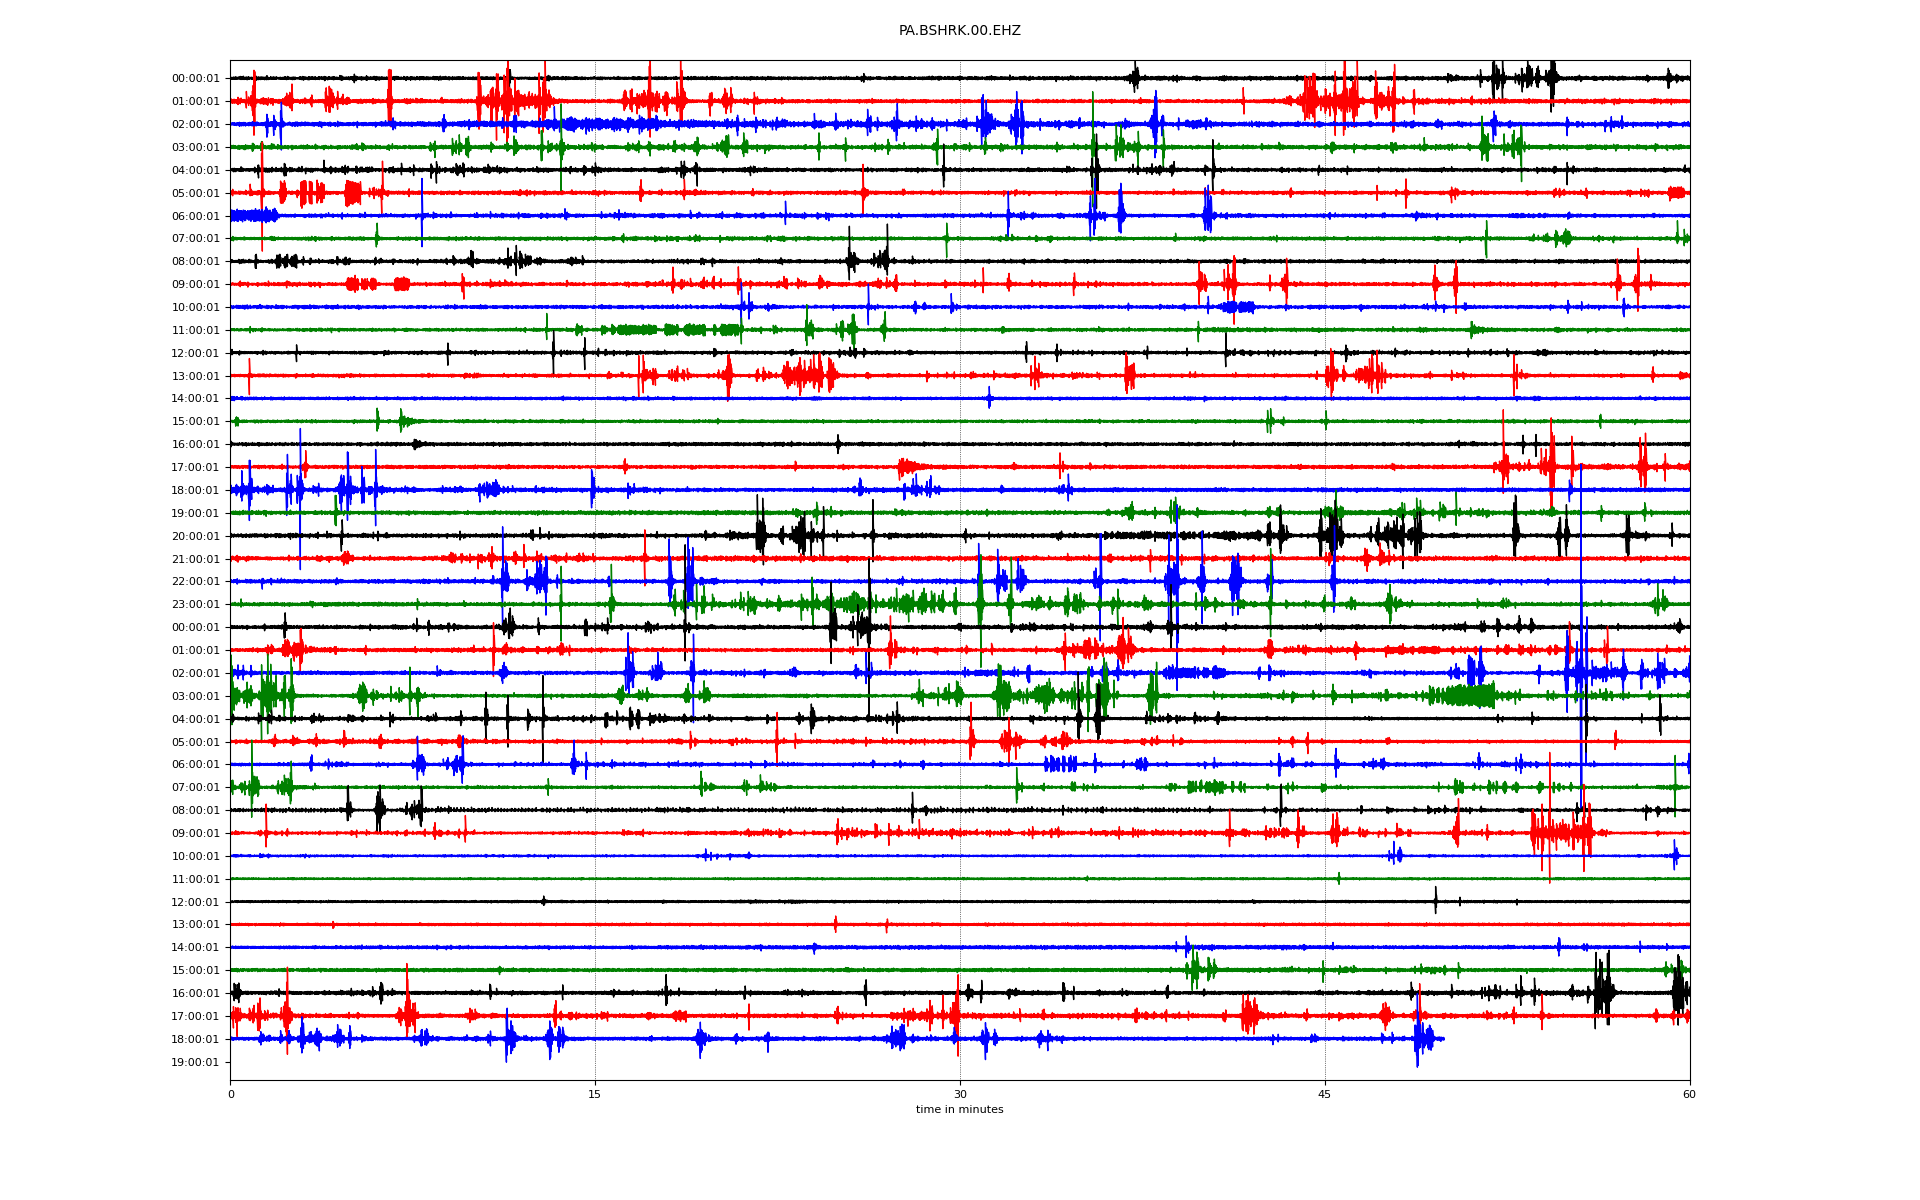Screen dimensions: 1920x1200
Task: Select the 21:00:01 row time label
Action: (195, 559)
